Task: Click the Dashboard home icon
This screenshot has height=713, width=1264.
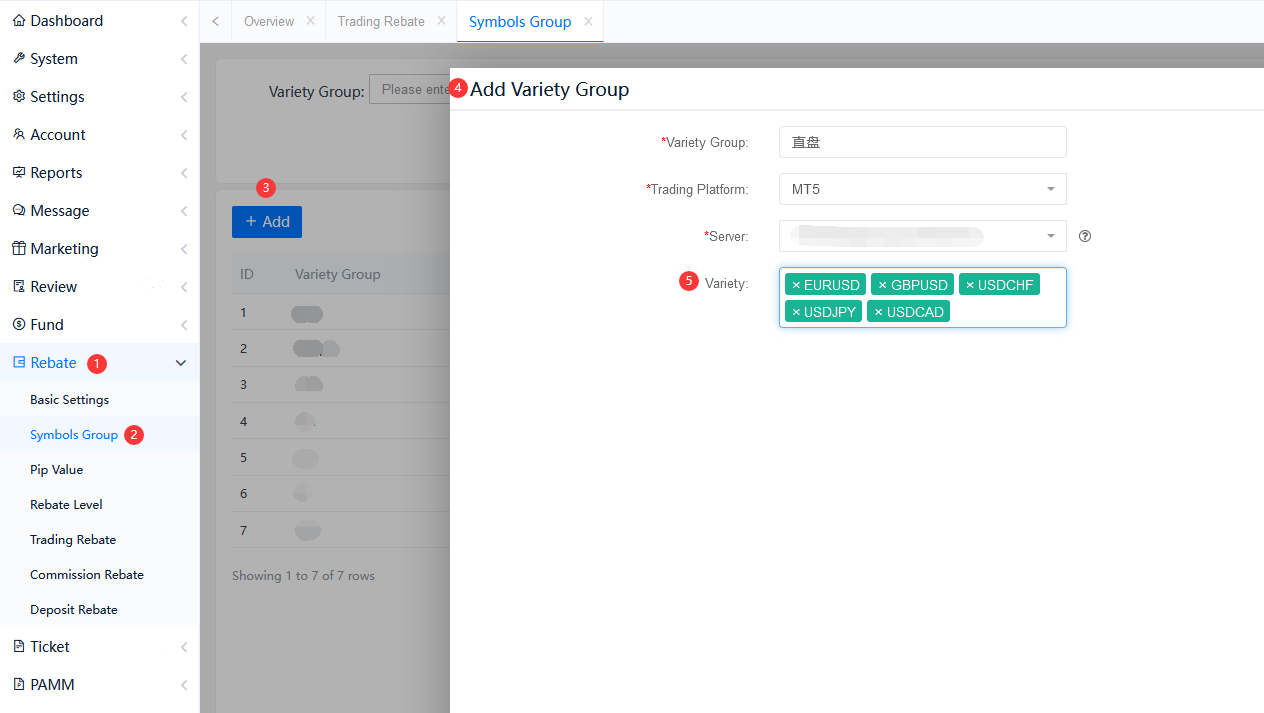Action: (19, 20)
